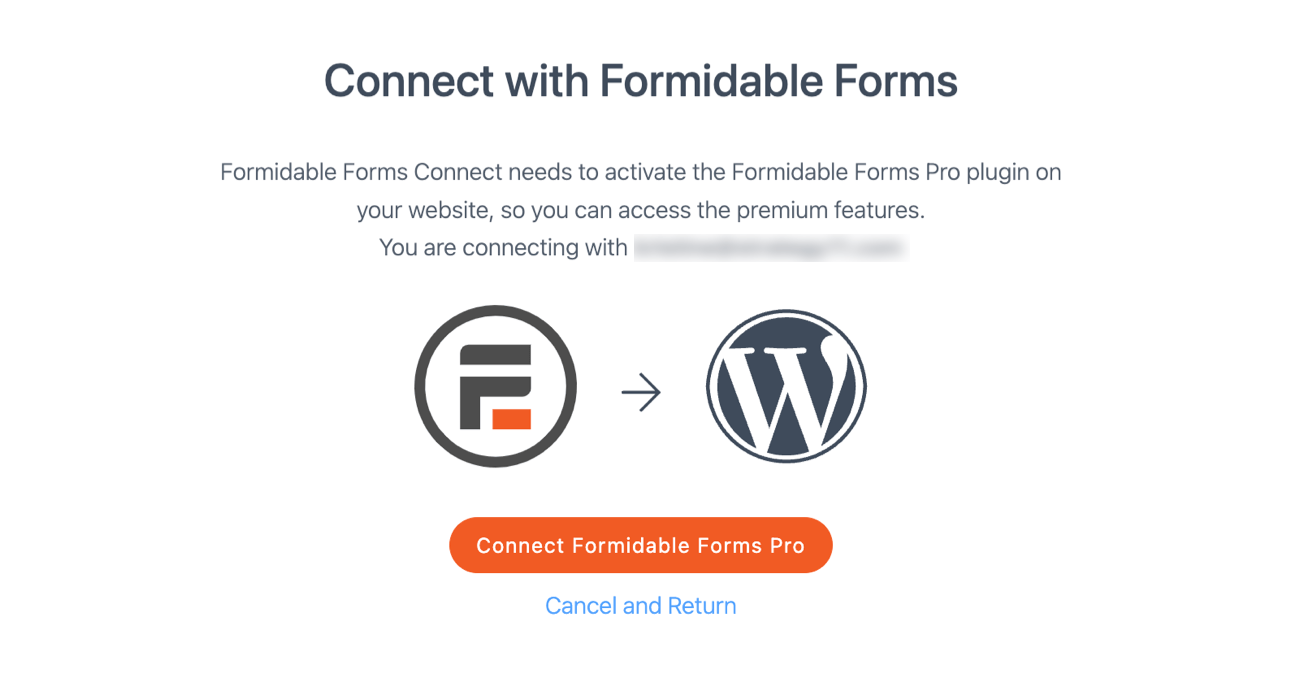1300x680 pixels.
Task: Click the Formidable Forms circular logo
Action: (x=495, y=386)
